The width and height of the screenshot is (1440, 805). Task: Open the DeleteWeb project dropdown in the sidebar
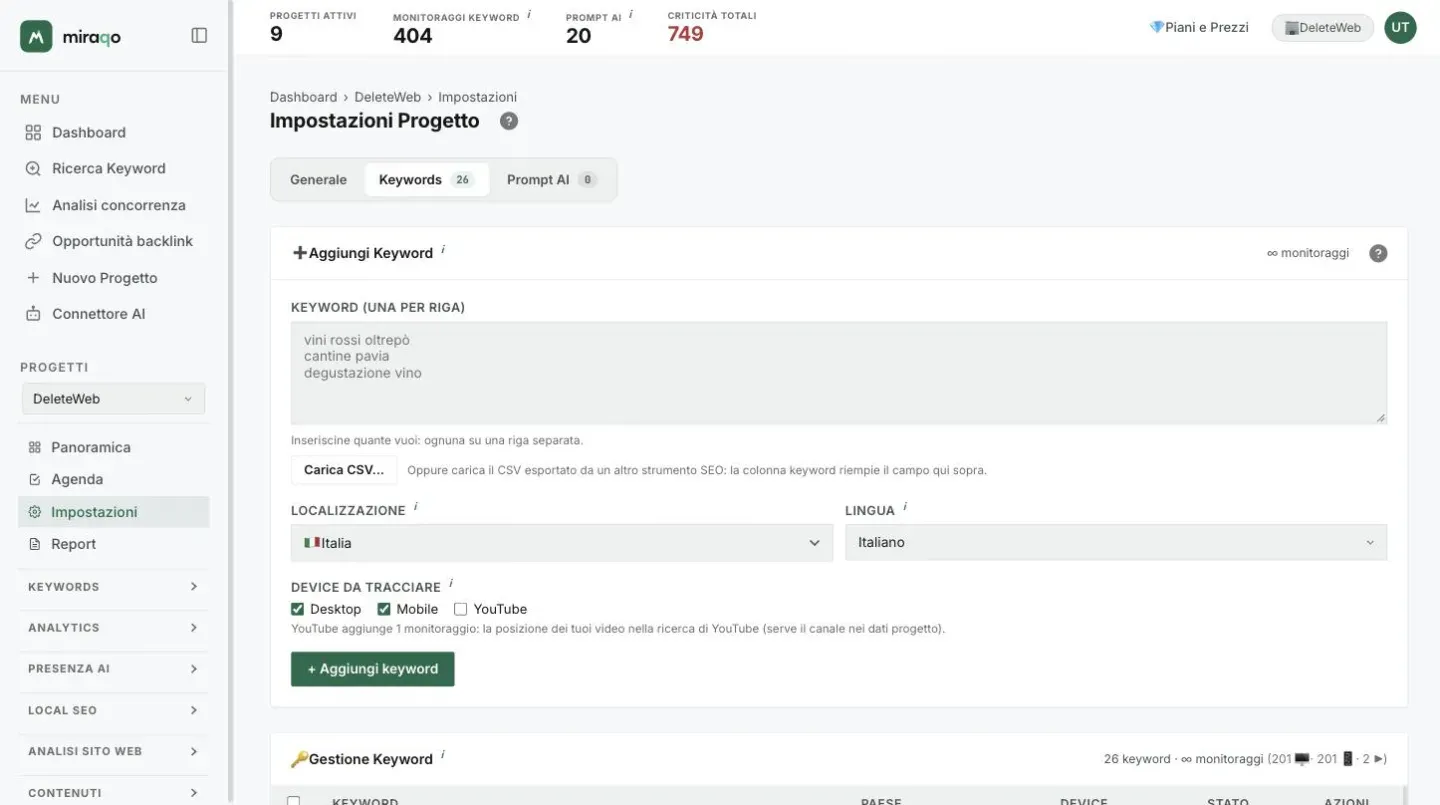tap(113, 398)
